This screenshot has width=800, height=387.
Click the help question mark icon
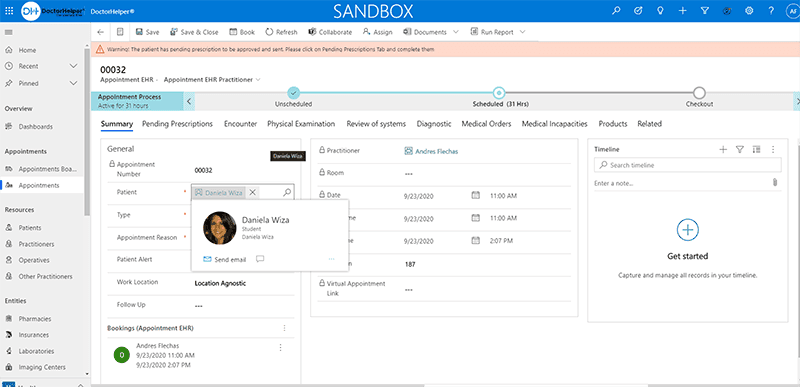(x=771, y=11)
